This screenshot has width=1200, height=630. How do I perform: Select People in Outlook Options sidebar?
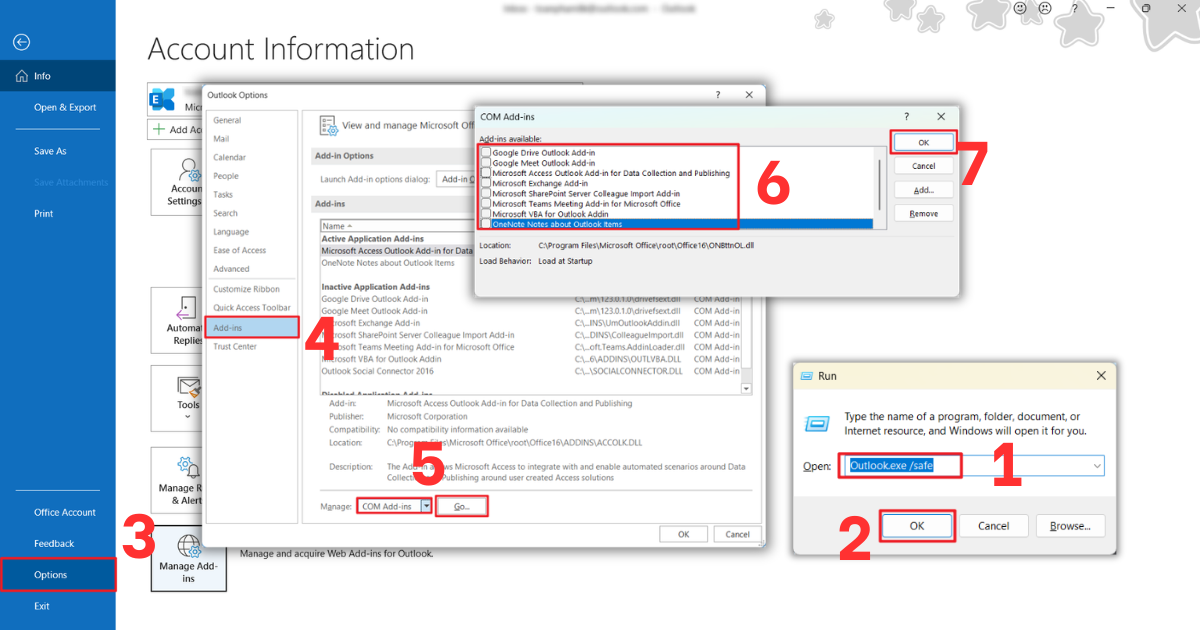226,176
